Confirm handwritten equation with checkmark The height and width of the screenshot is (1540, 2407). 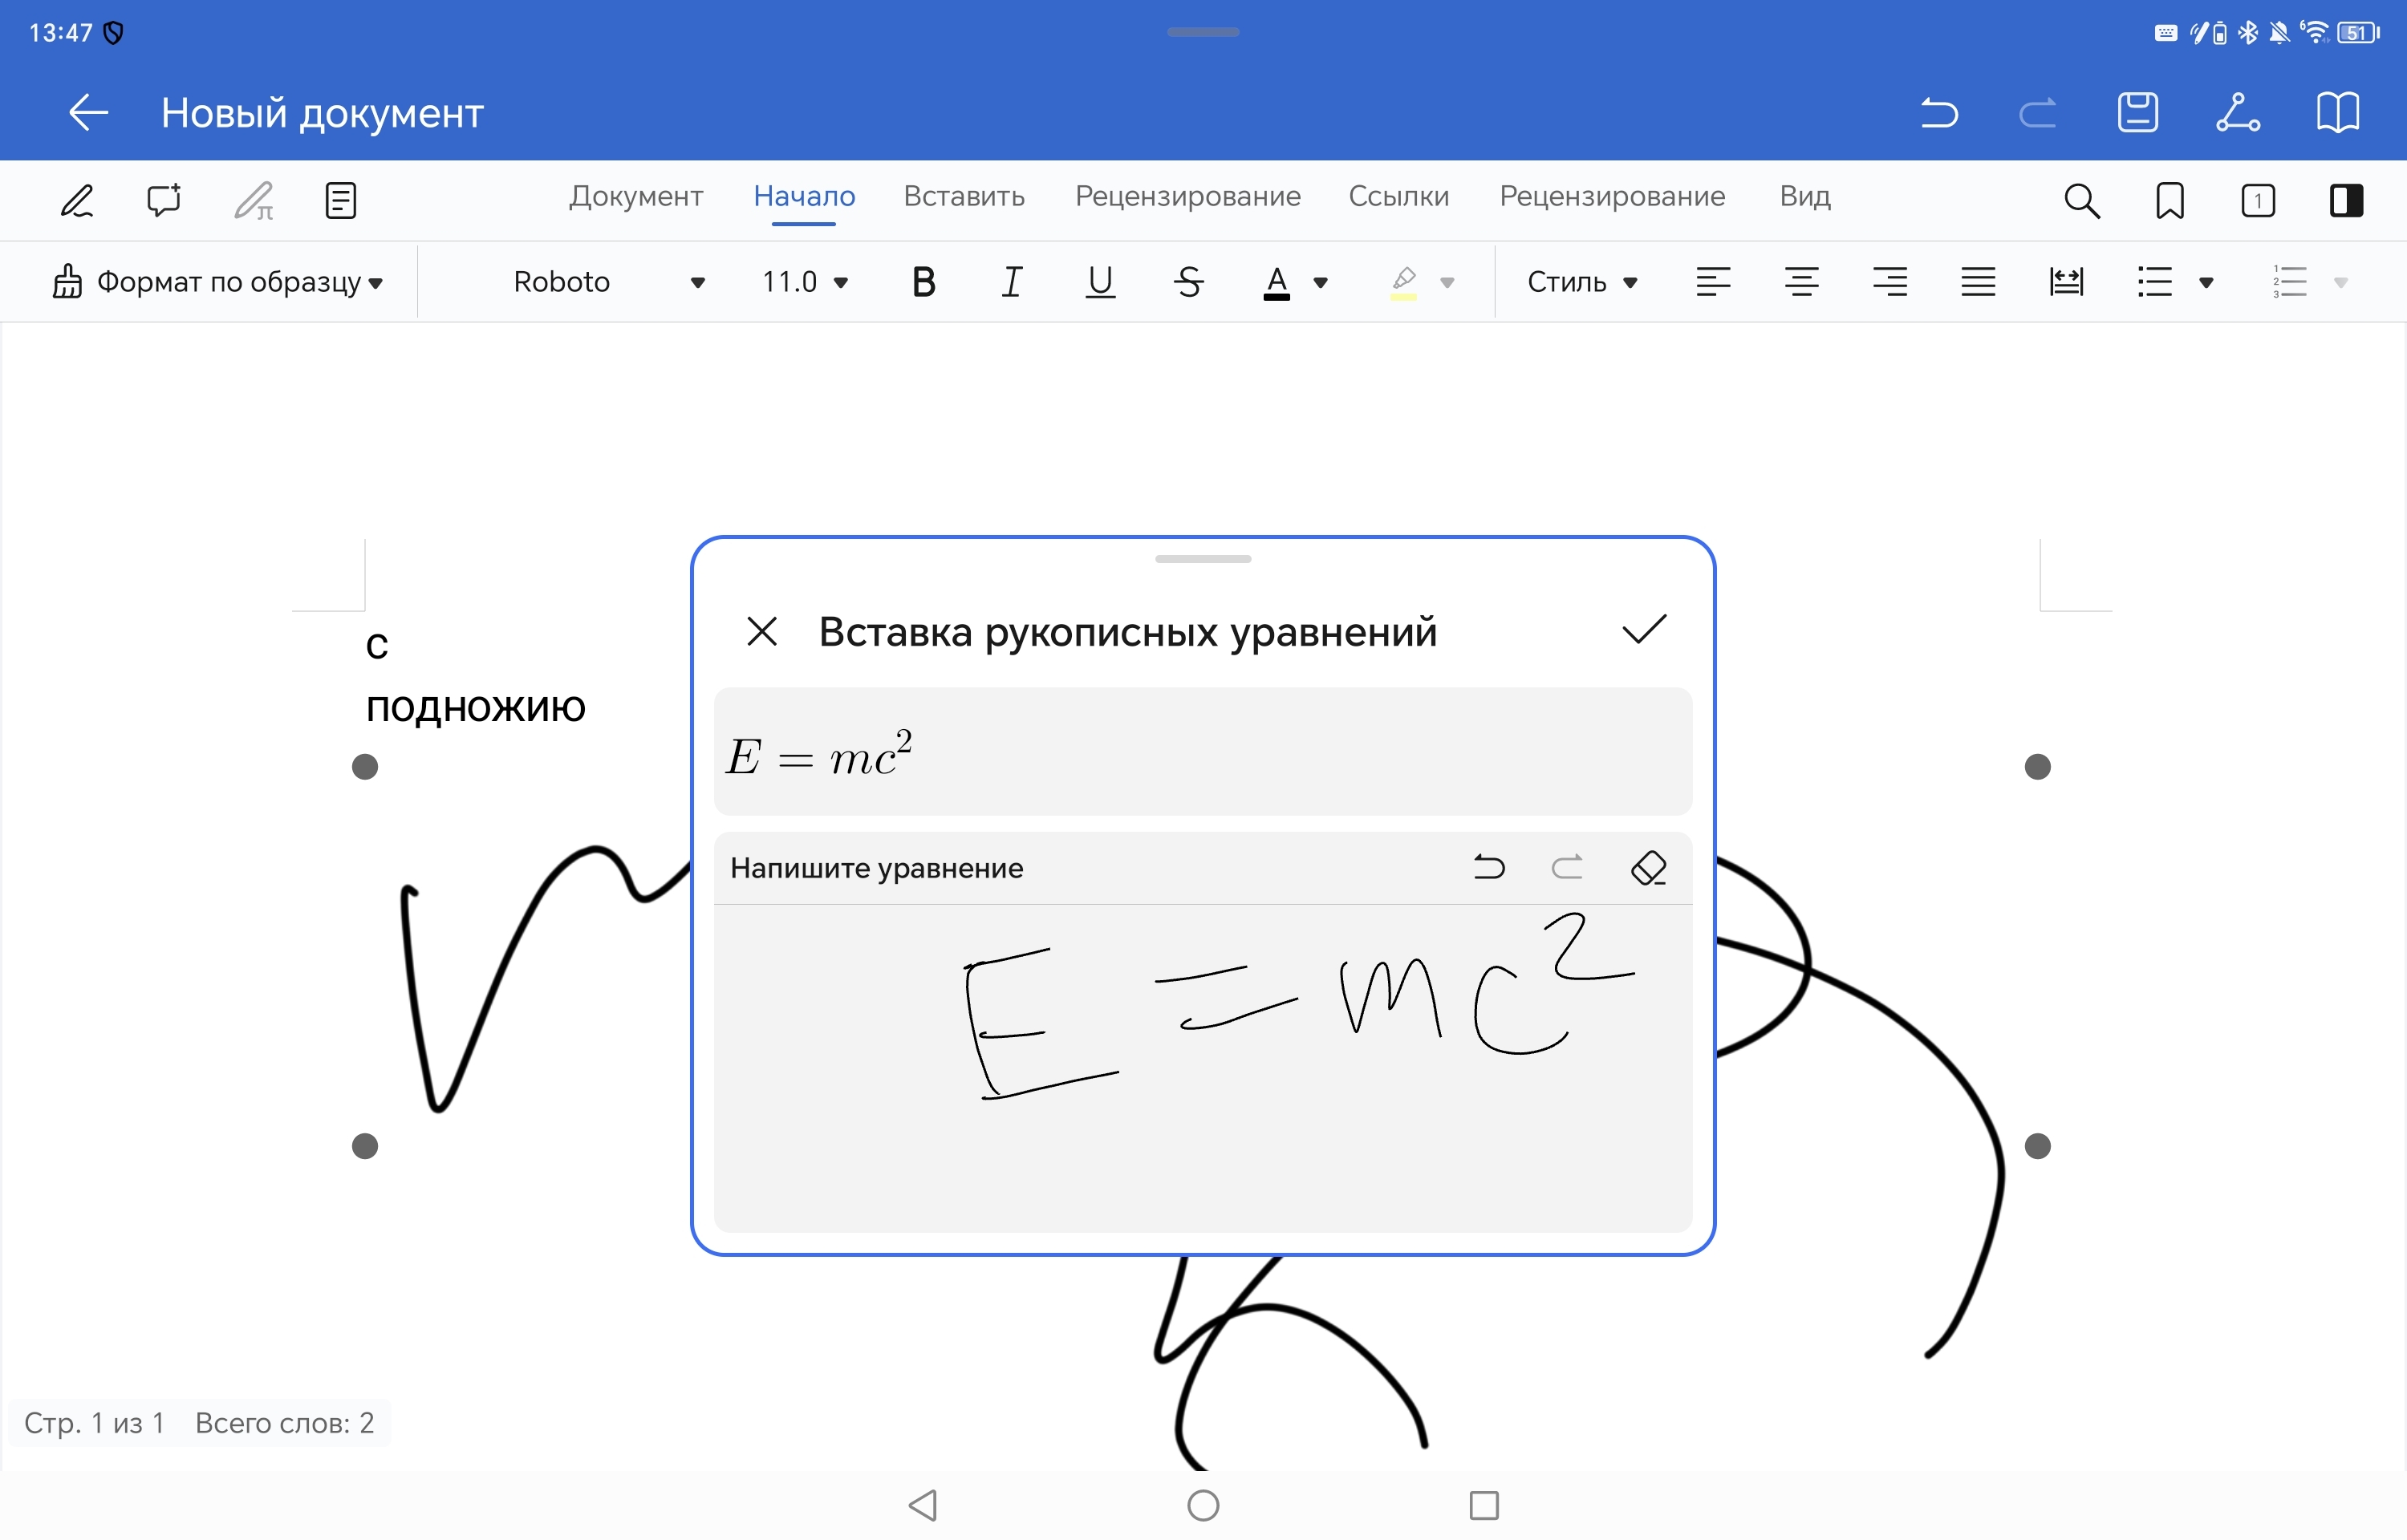[1643, 630]
